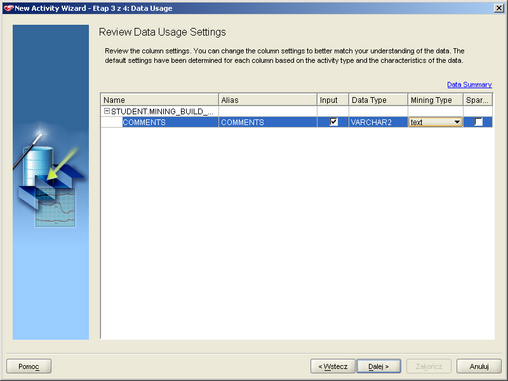The width and height of the screenshot is (508, 381).
Task: Open help with the Pomoc button
Action: 29,366
